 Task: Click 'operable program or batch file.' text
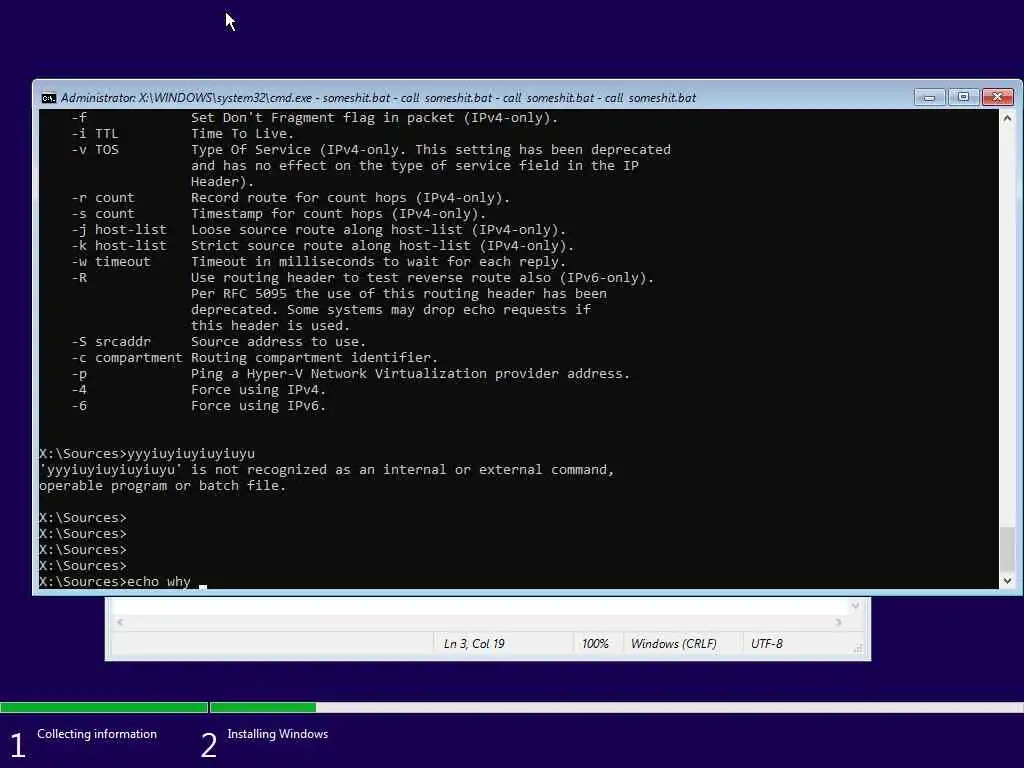[x=163, y=485]
